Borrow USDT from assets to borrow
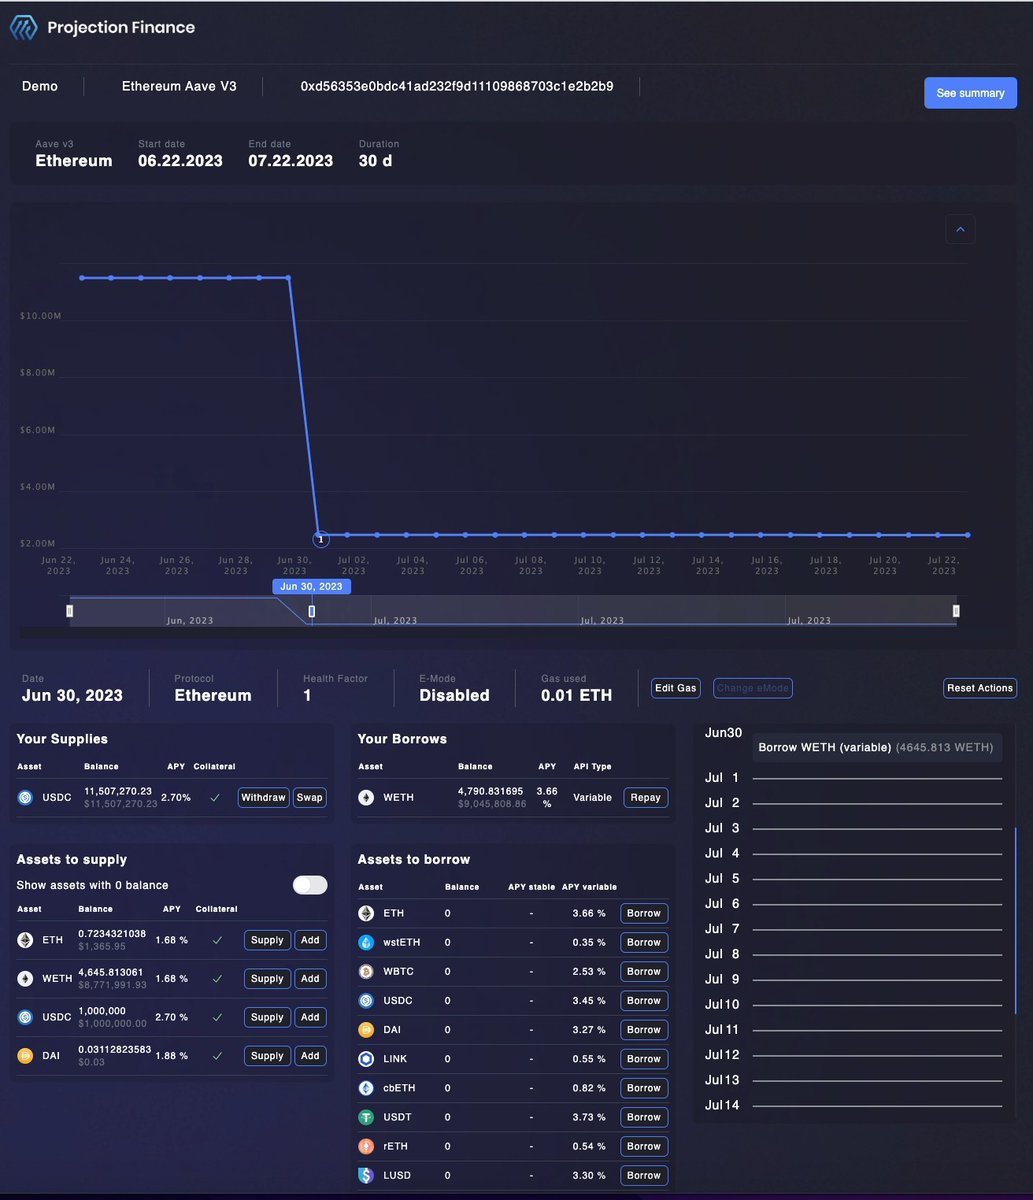This screenshot has width=1033, height=1200. coord(644,1117)
